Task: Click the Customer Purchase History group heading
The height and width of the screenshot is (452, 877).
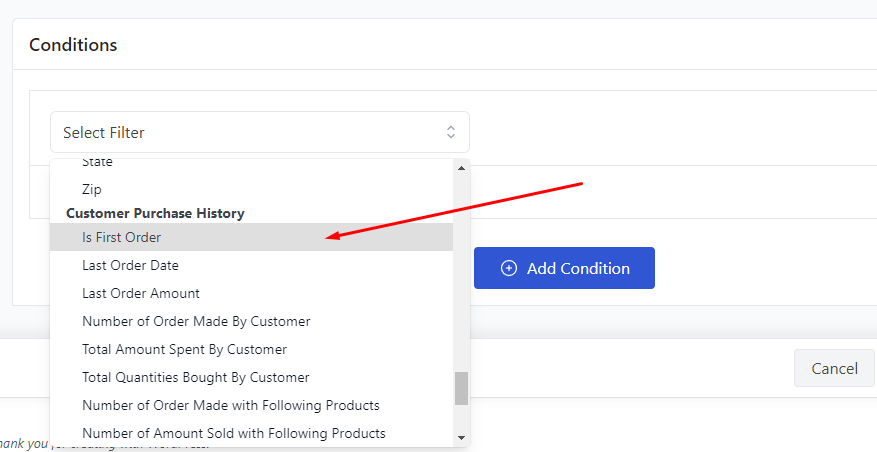Action: [x=155, y=213]
